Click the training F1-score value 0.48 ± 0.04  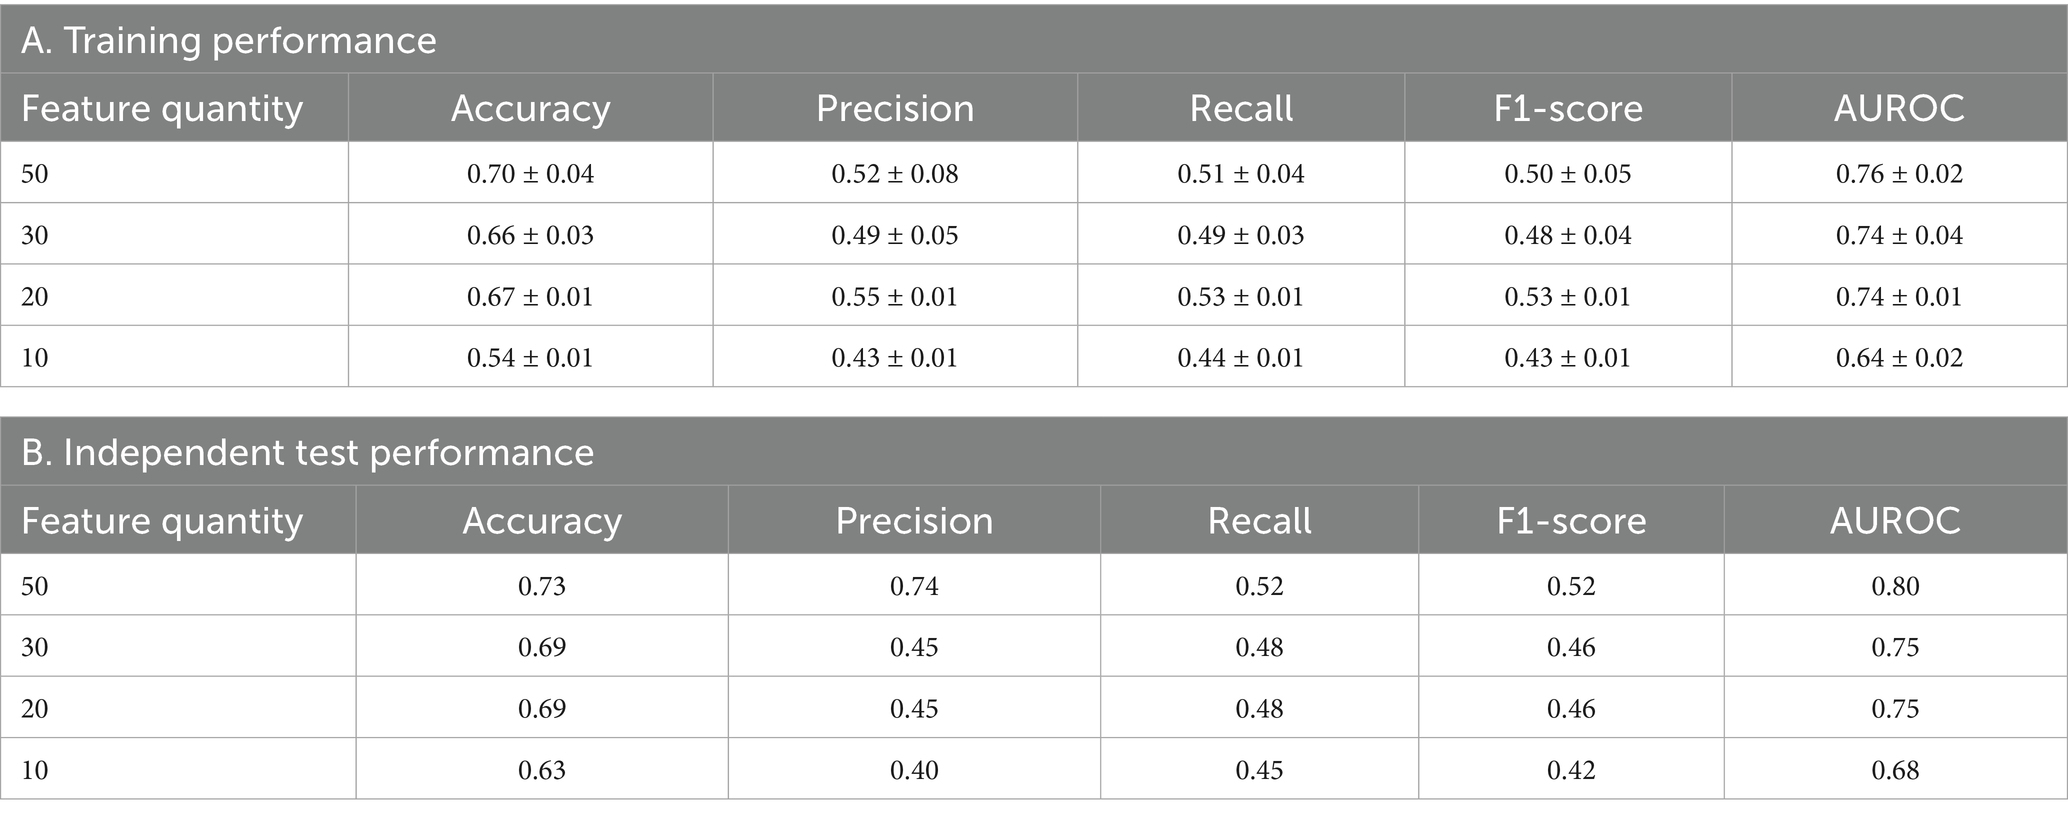(x=1568, y=236)
